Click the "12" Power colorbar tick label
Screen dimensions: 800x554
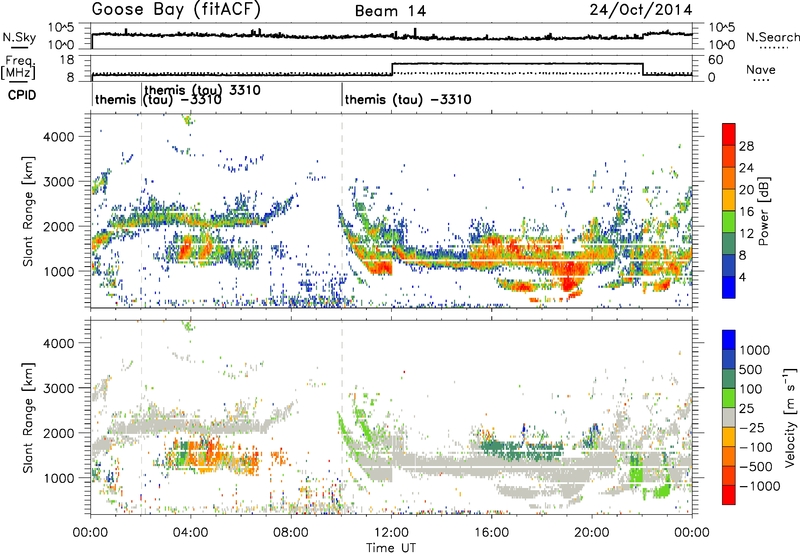coord(746,234)
